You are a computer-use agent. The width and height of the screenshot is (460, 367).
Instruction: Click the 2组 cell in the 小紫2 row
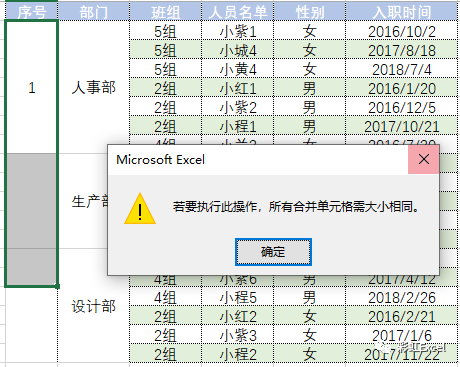click(165, 107)
